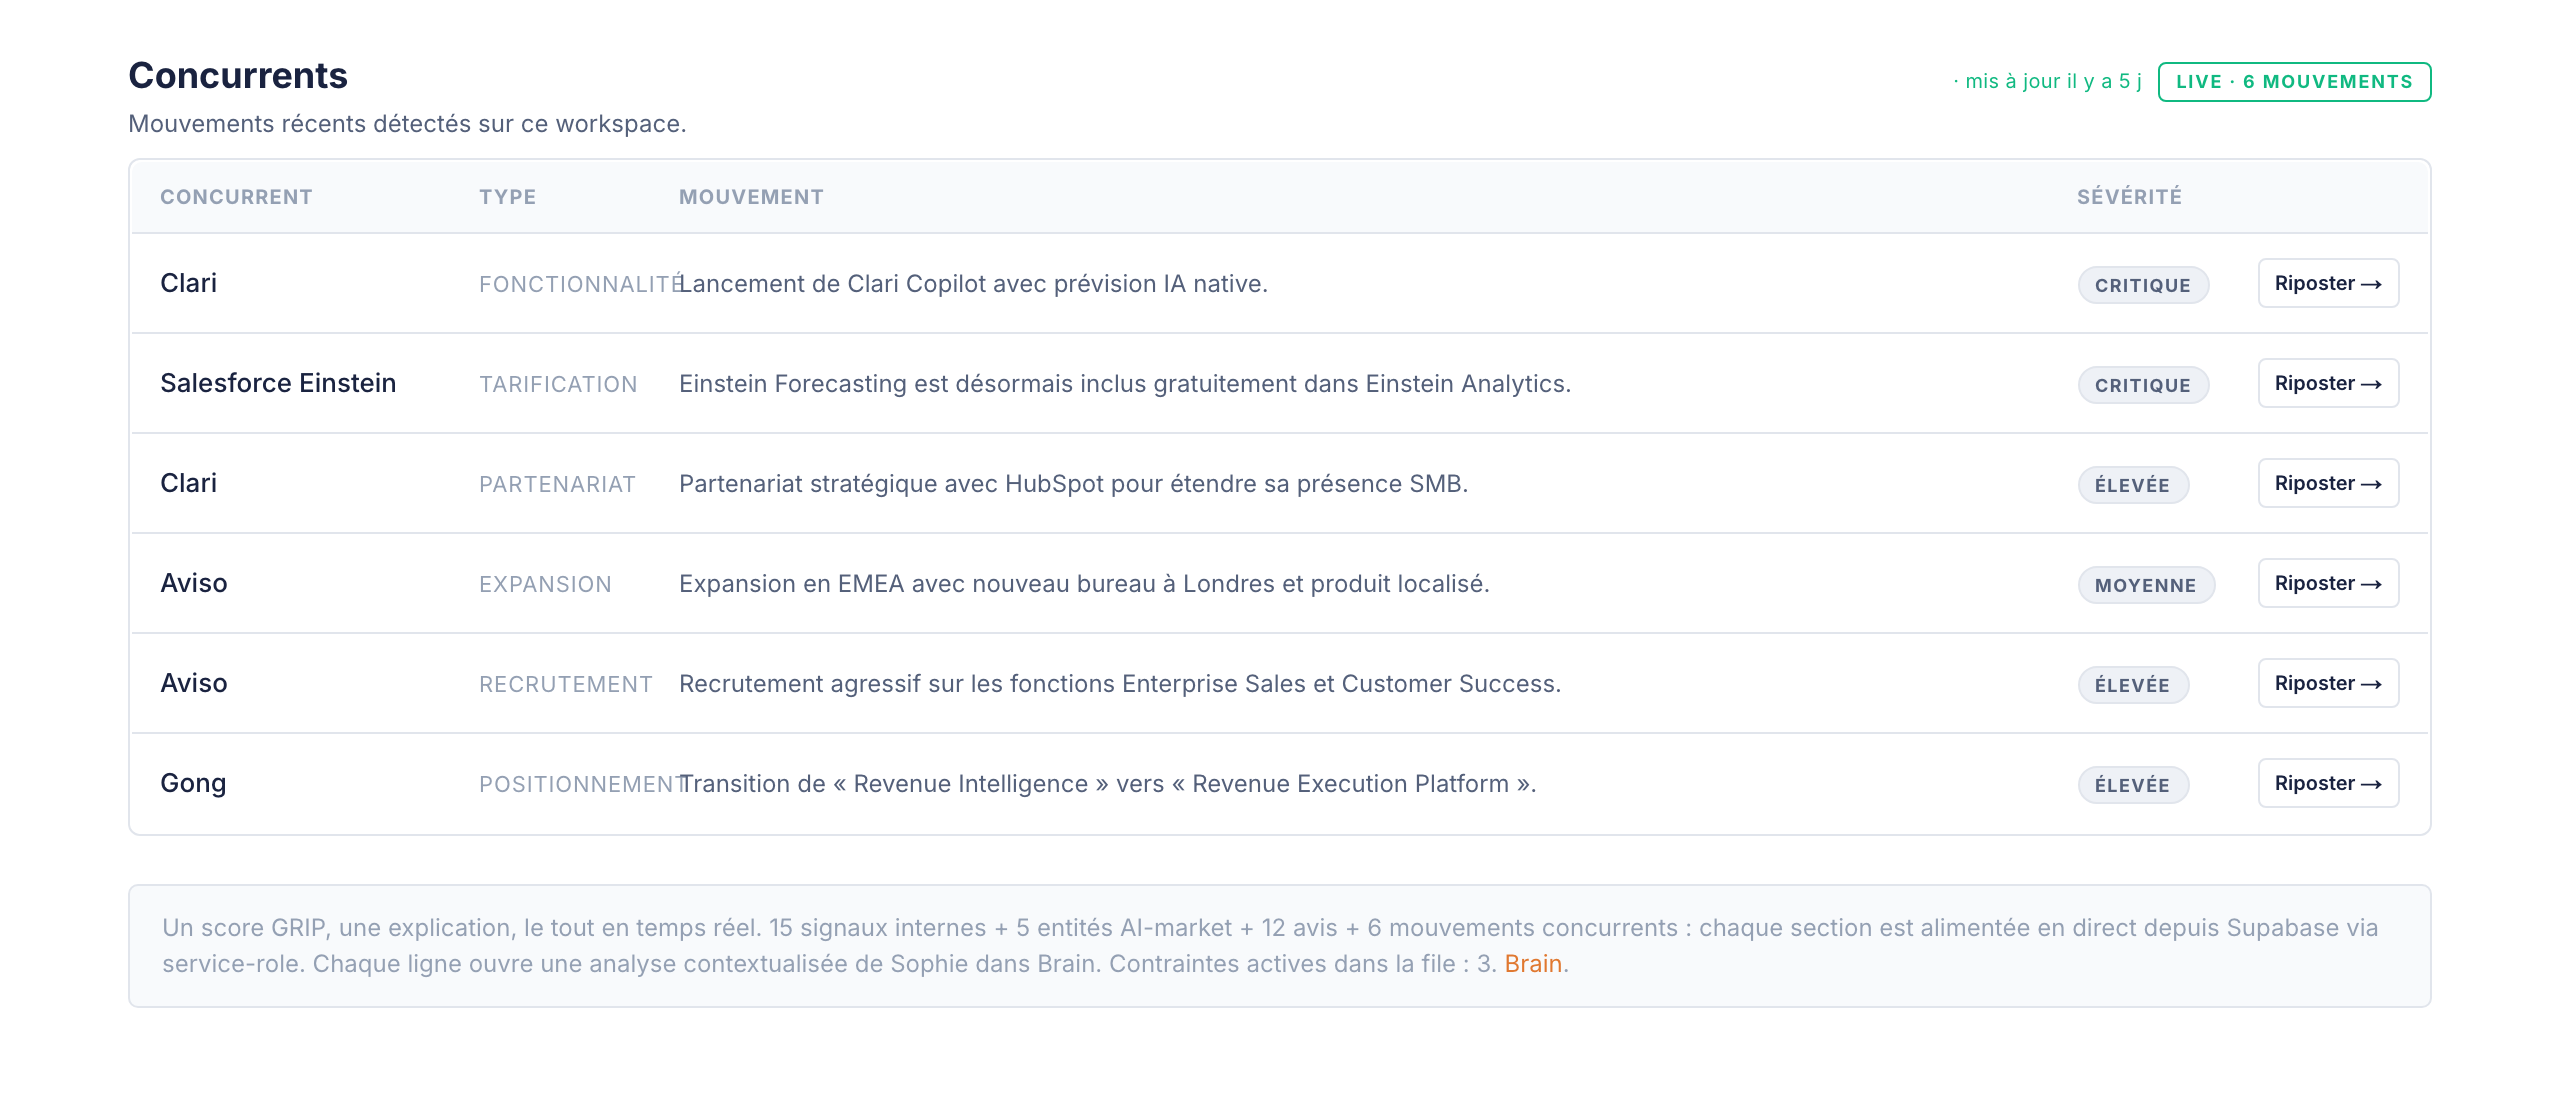The image size is (2560, 1104).
Task: Click Riposter for the Gong row
Action: [2328, 783]
